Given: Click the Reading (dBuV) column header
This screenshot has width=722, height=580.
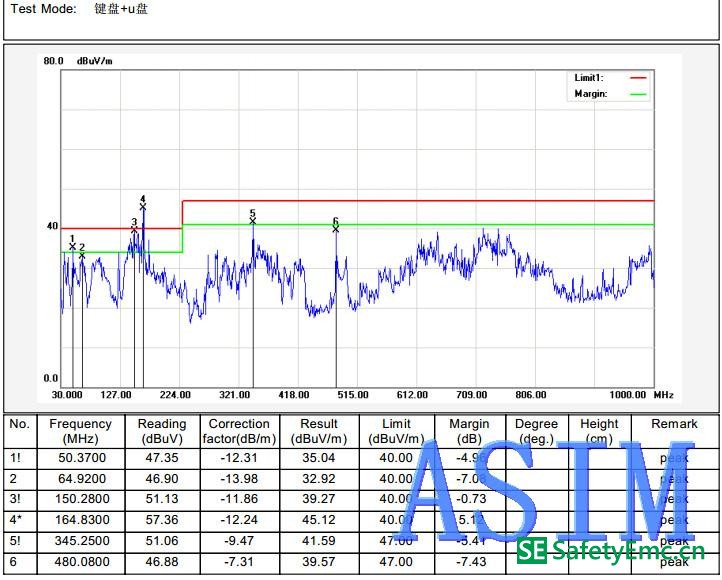Looking at the screenshot, I should [x=162, y=431].
